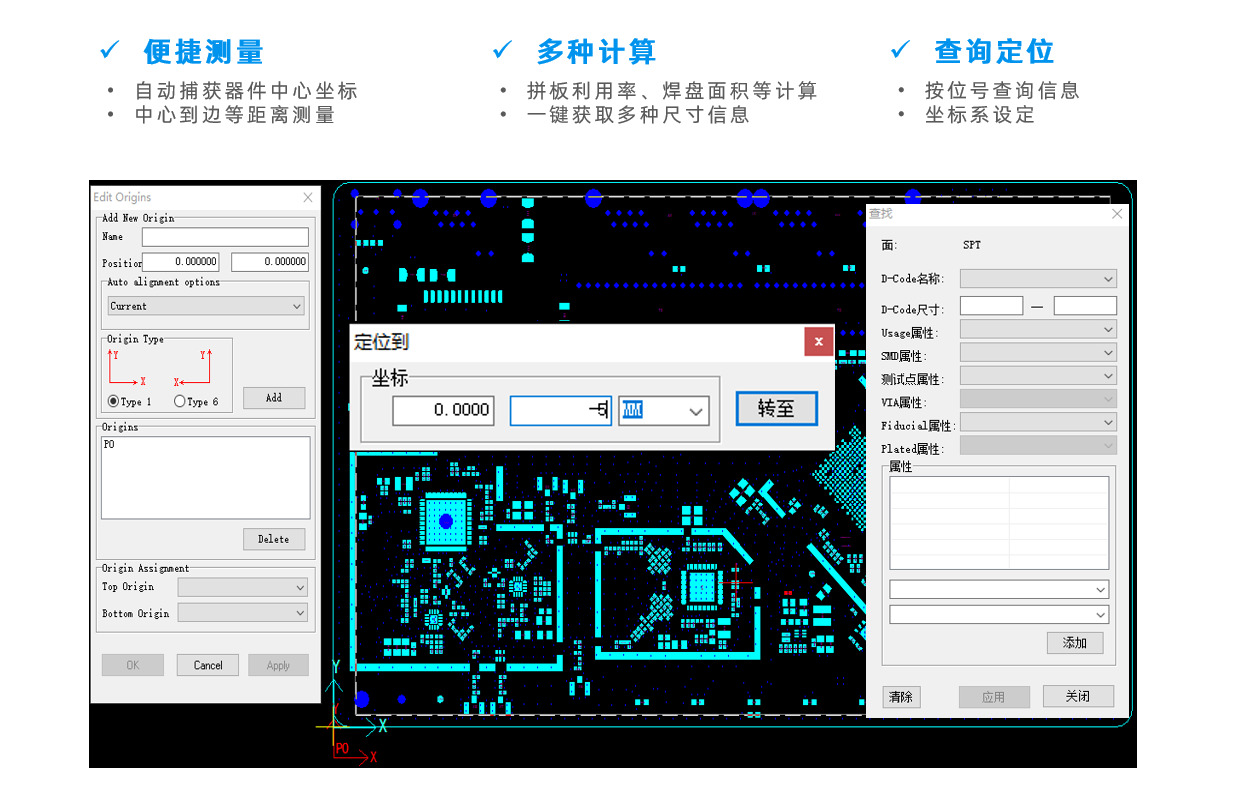
Task: Open the Usage属性 dropdown
Action: click(1038, 330)
